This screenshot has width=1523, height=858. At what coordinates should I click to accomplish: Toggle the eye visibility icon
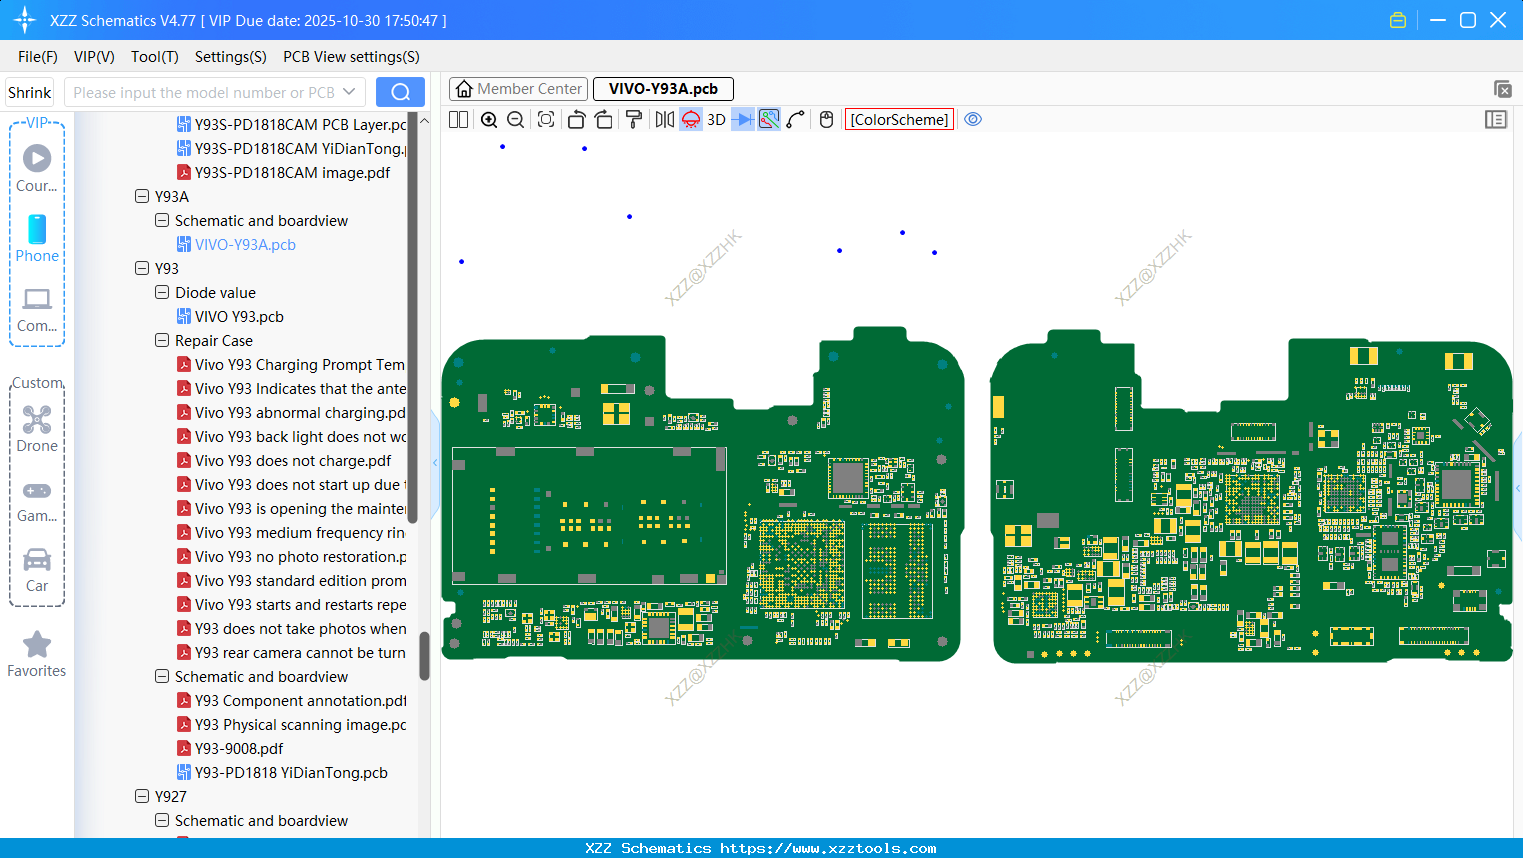coord(973,120)
